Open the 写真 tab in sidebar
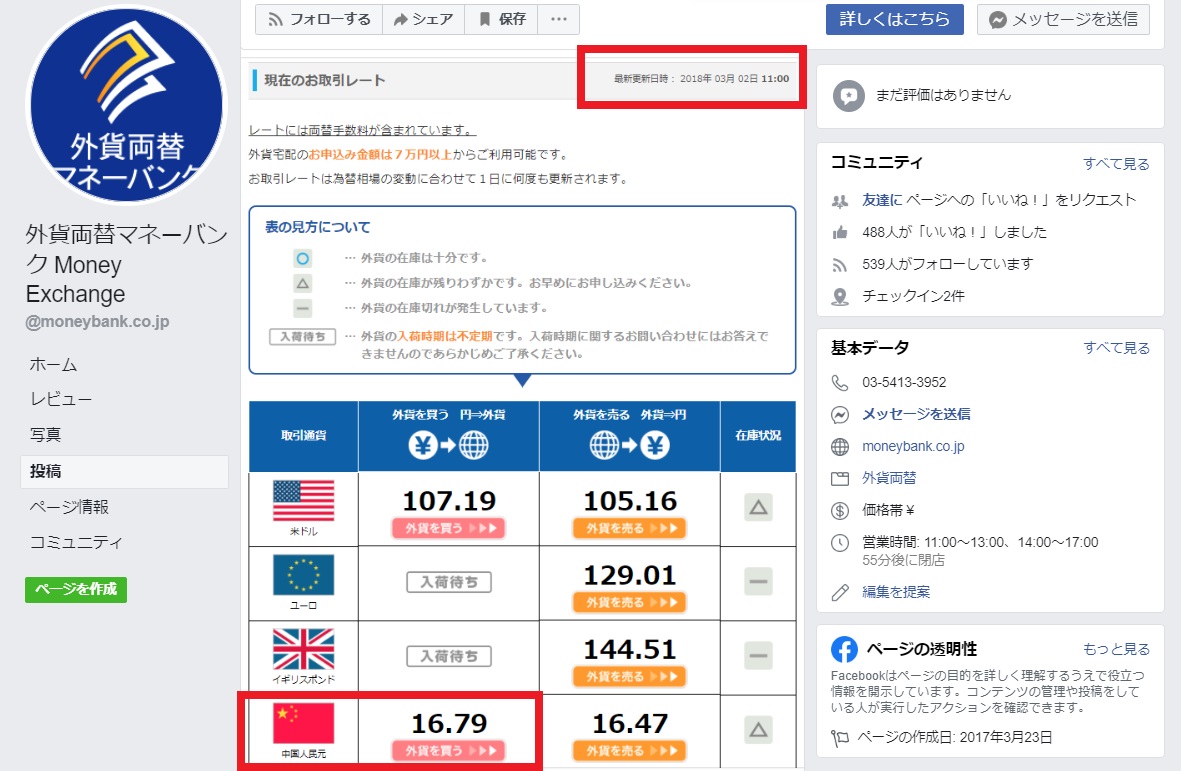 tap(45, 434)
